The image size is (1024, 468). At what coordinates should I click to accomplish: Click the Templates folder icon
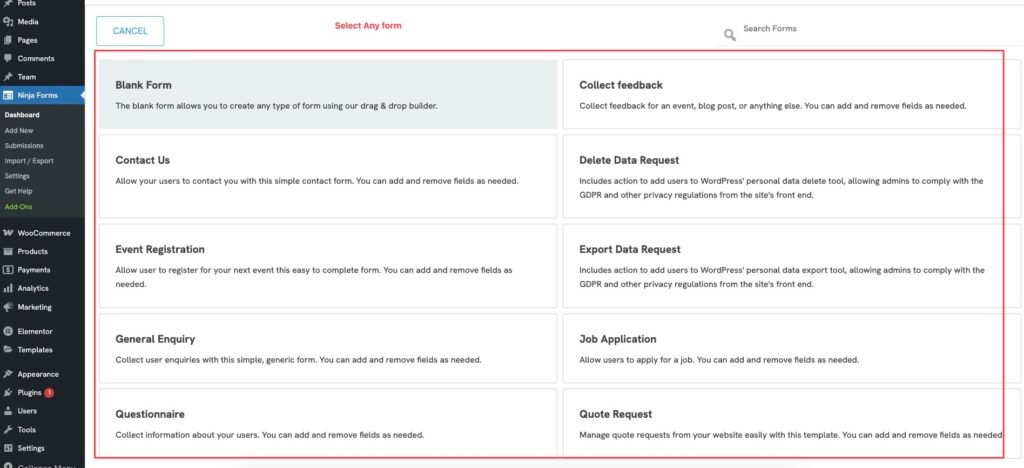tap(8, 349)
